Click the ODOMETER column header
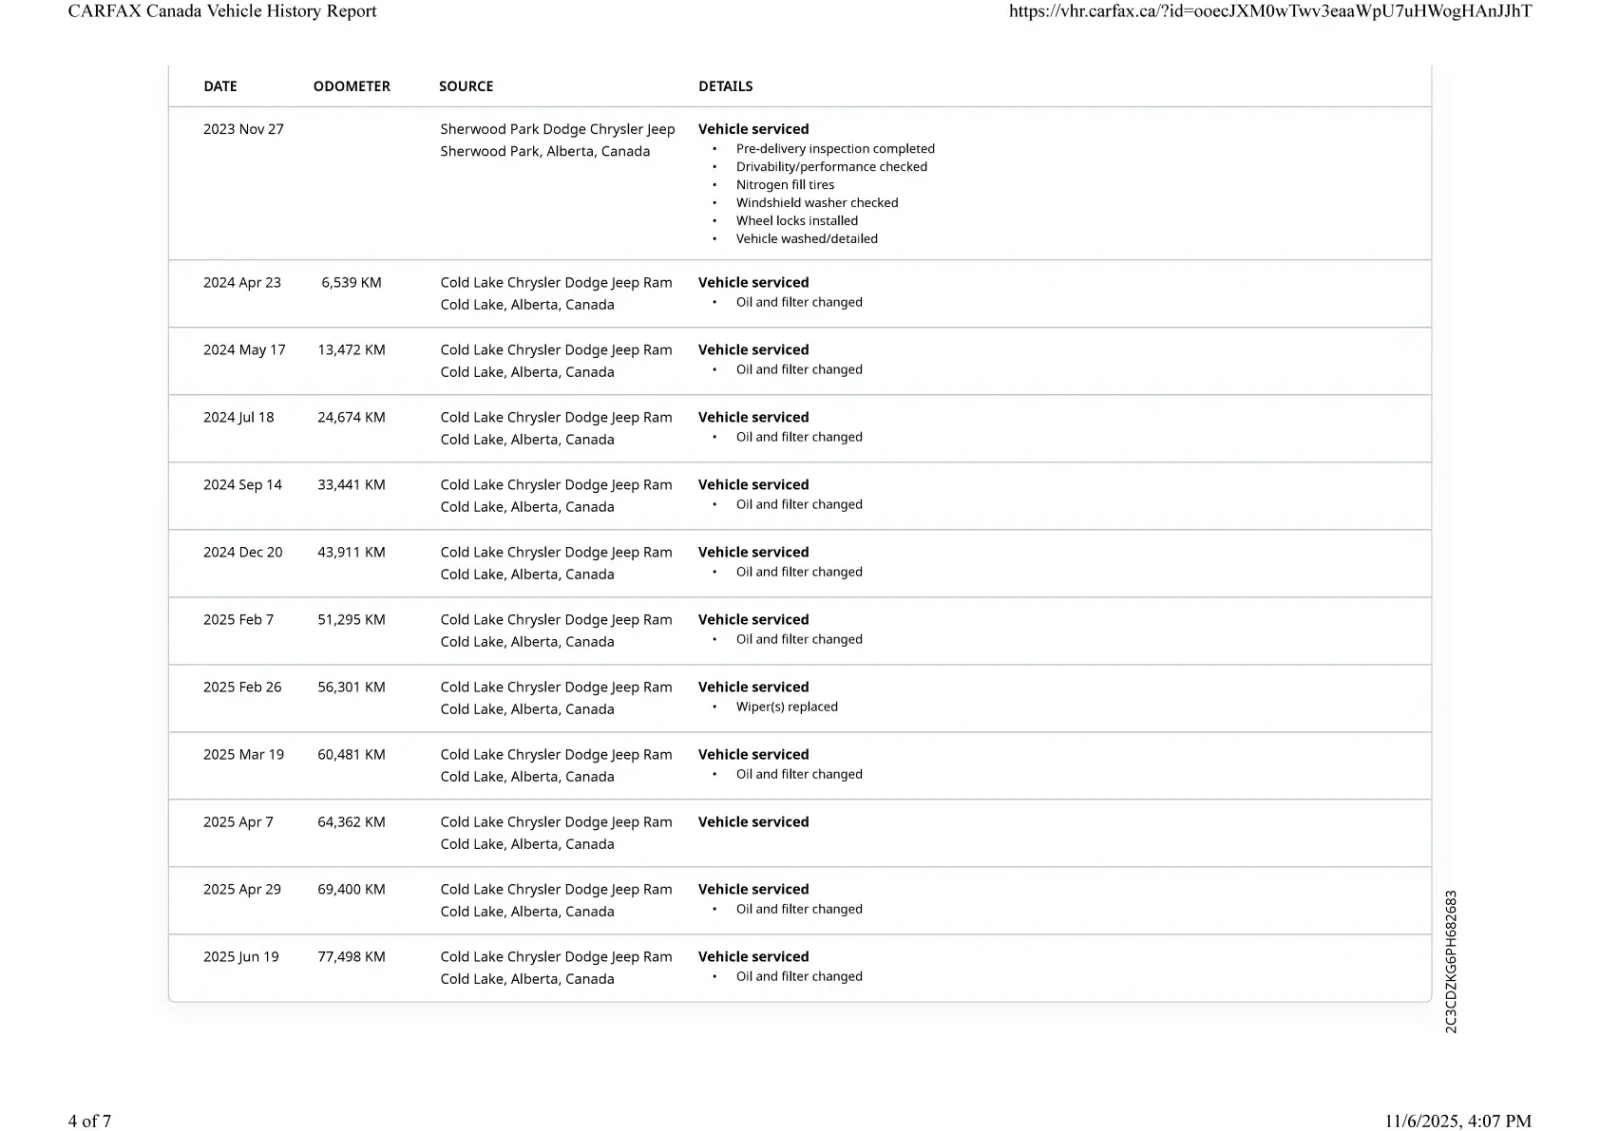 coord(352,86)
